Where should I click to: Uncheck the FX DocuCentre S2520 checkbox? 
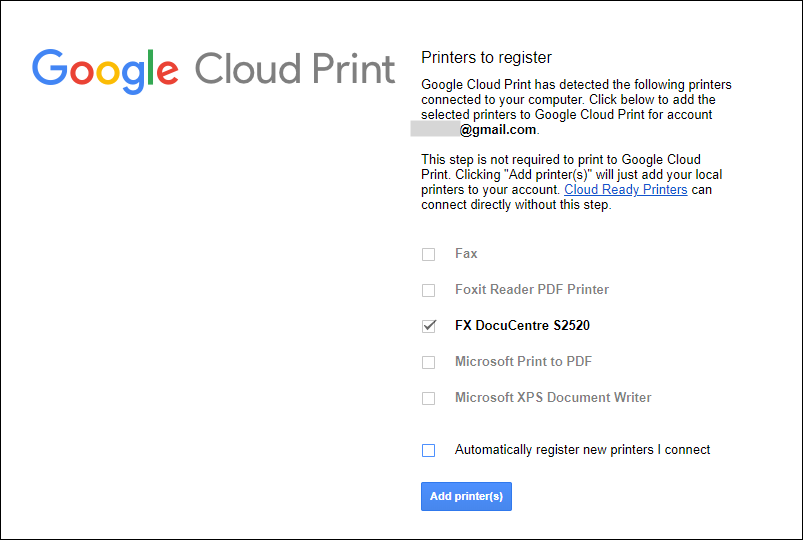point(429,326)
